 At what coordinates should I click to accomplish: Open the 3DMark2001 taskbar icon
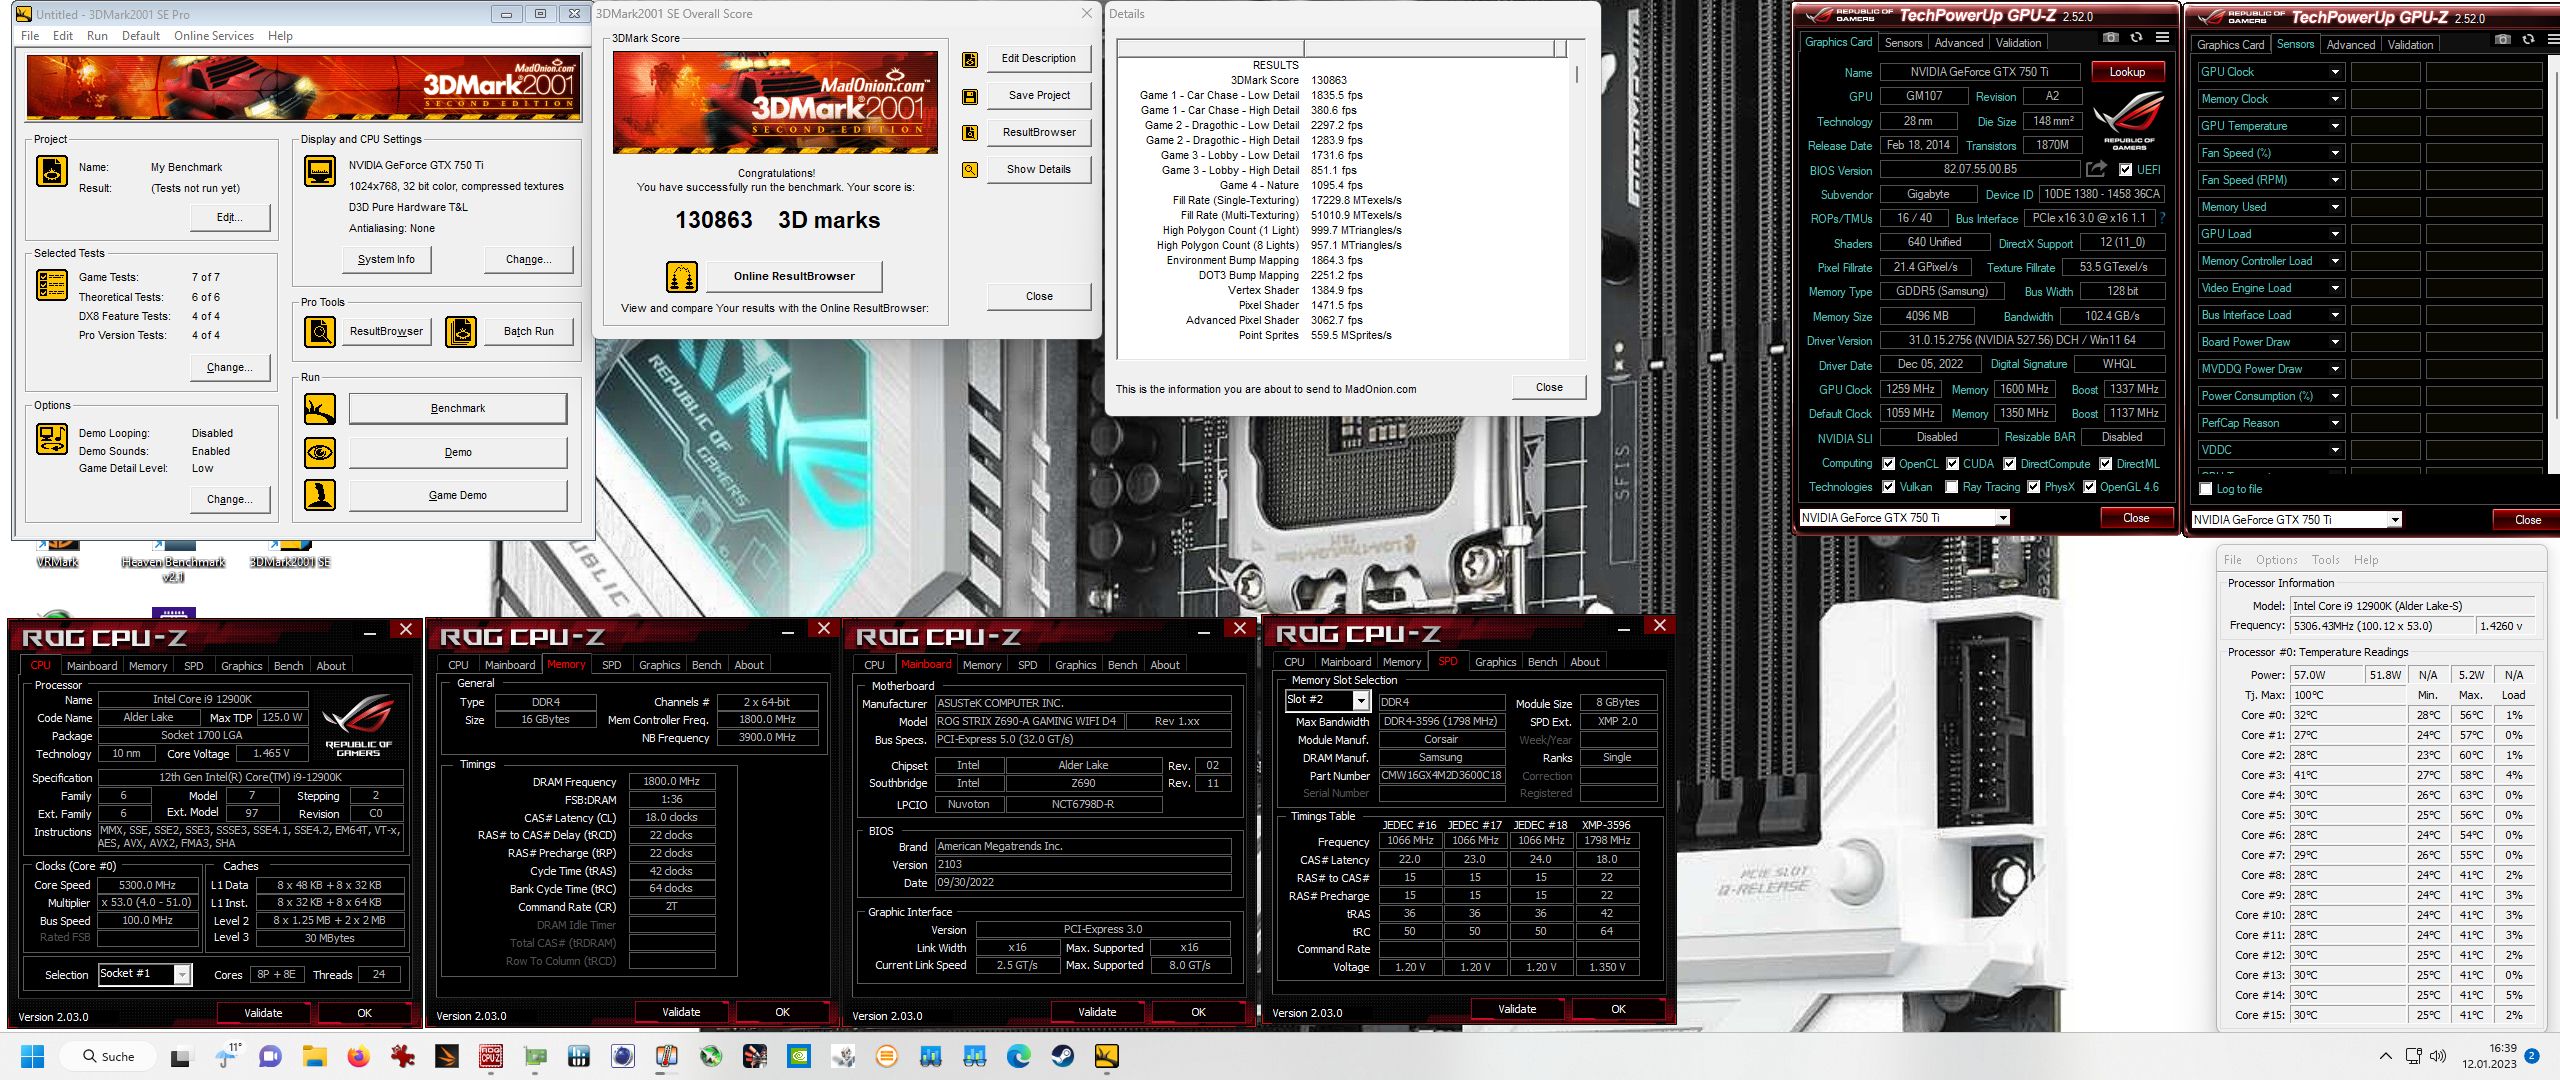(x=1106, y=1057)
